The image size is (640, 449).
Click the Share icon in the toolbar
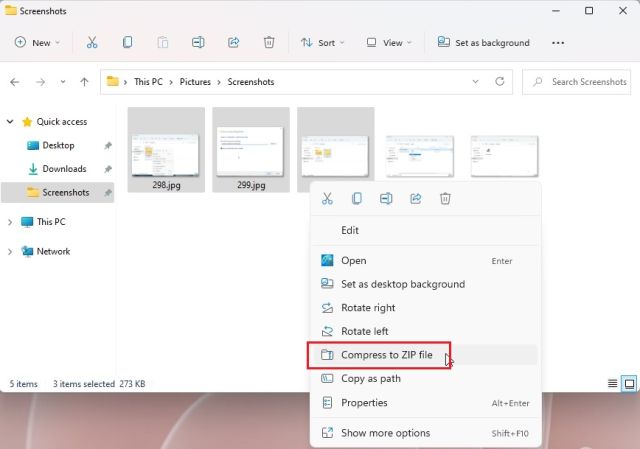[x=233, y=43]
